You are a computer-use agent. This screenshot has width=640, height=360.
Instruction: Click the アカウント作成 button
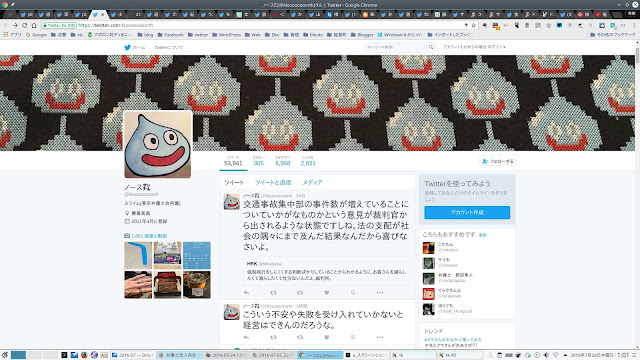pos(467,212)
